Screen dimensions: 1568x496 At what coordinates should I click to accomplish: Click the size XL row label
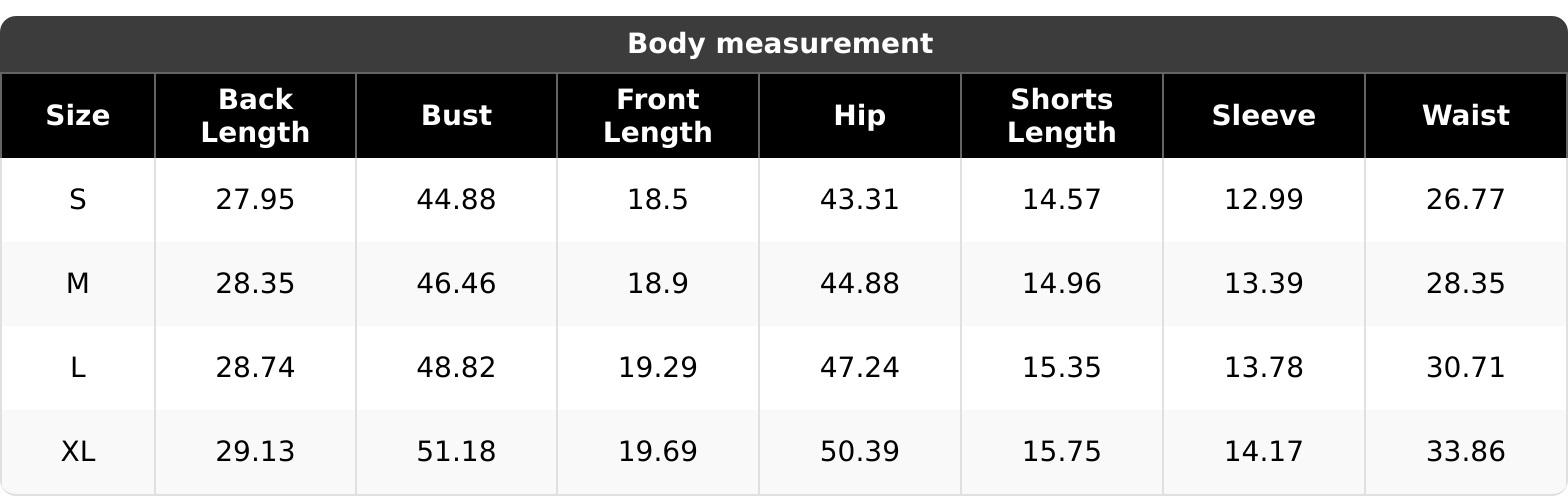tap(78, 452)
